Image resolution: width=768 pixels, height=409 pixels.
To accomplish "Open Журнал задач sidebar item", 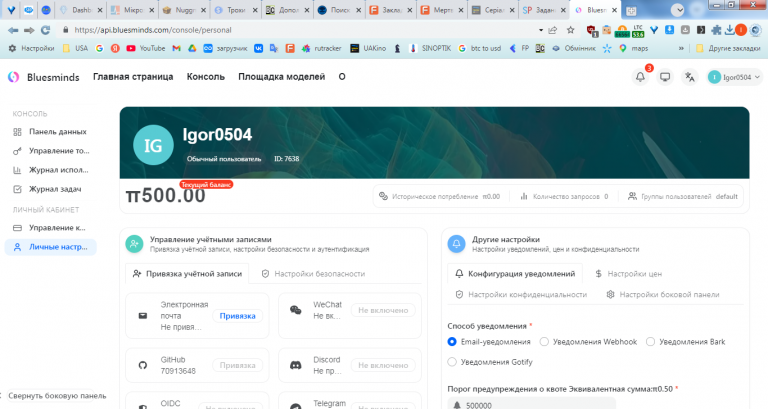I will pos(50,189).
